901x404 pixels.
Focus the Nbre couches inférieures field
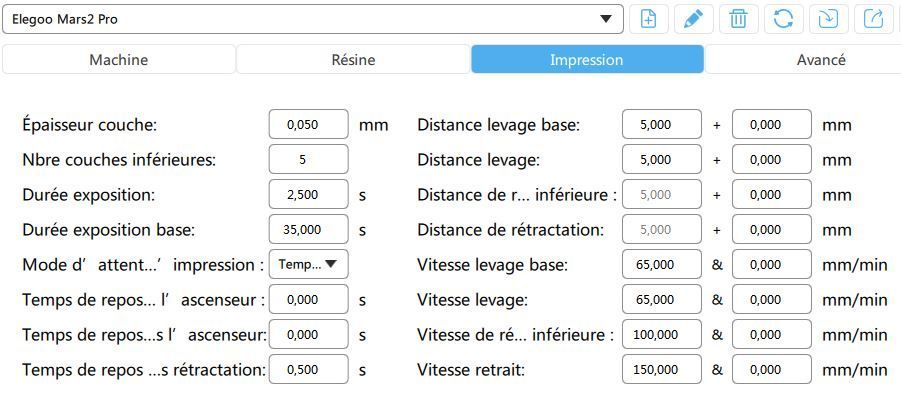(x=308, y=159)
